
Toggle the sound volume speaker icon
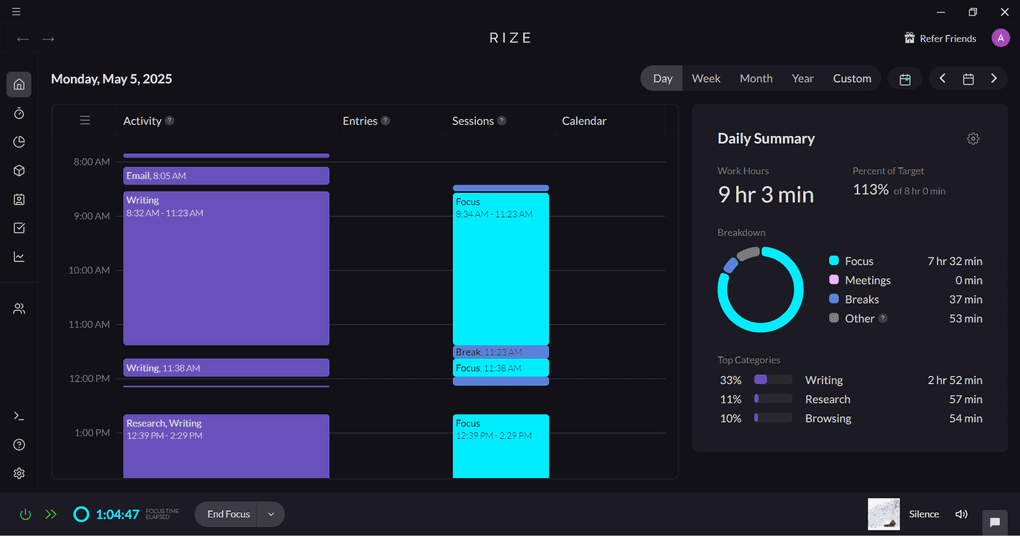point(961,515)
